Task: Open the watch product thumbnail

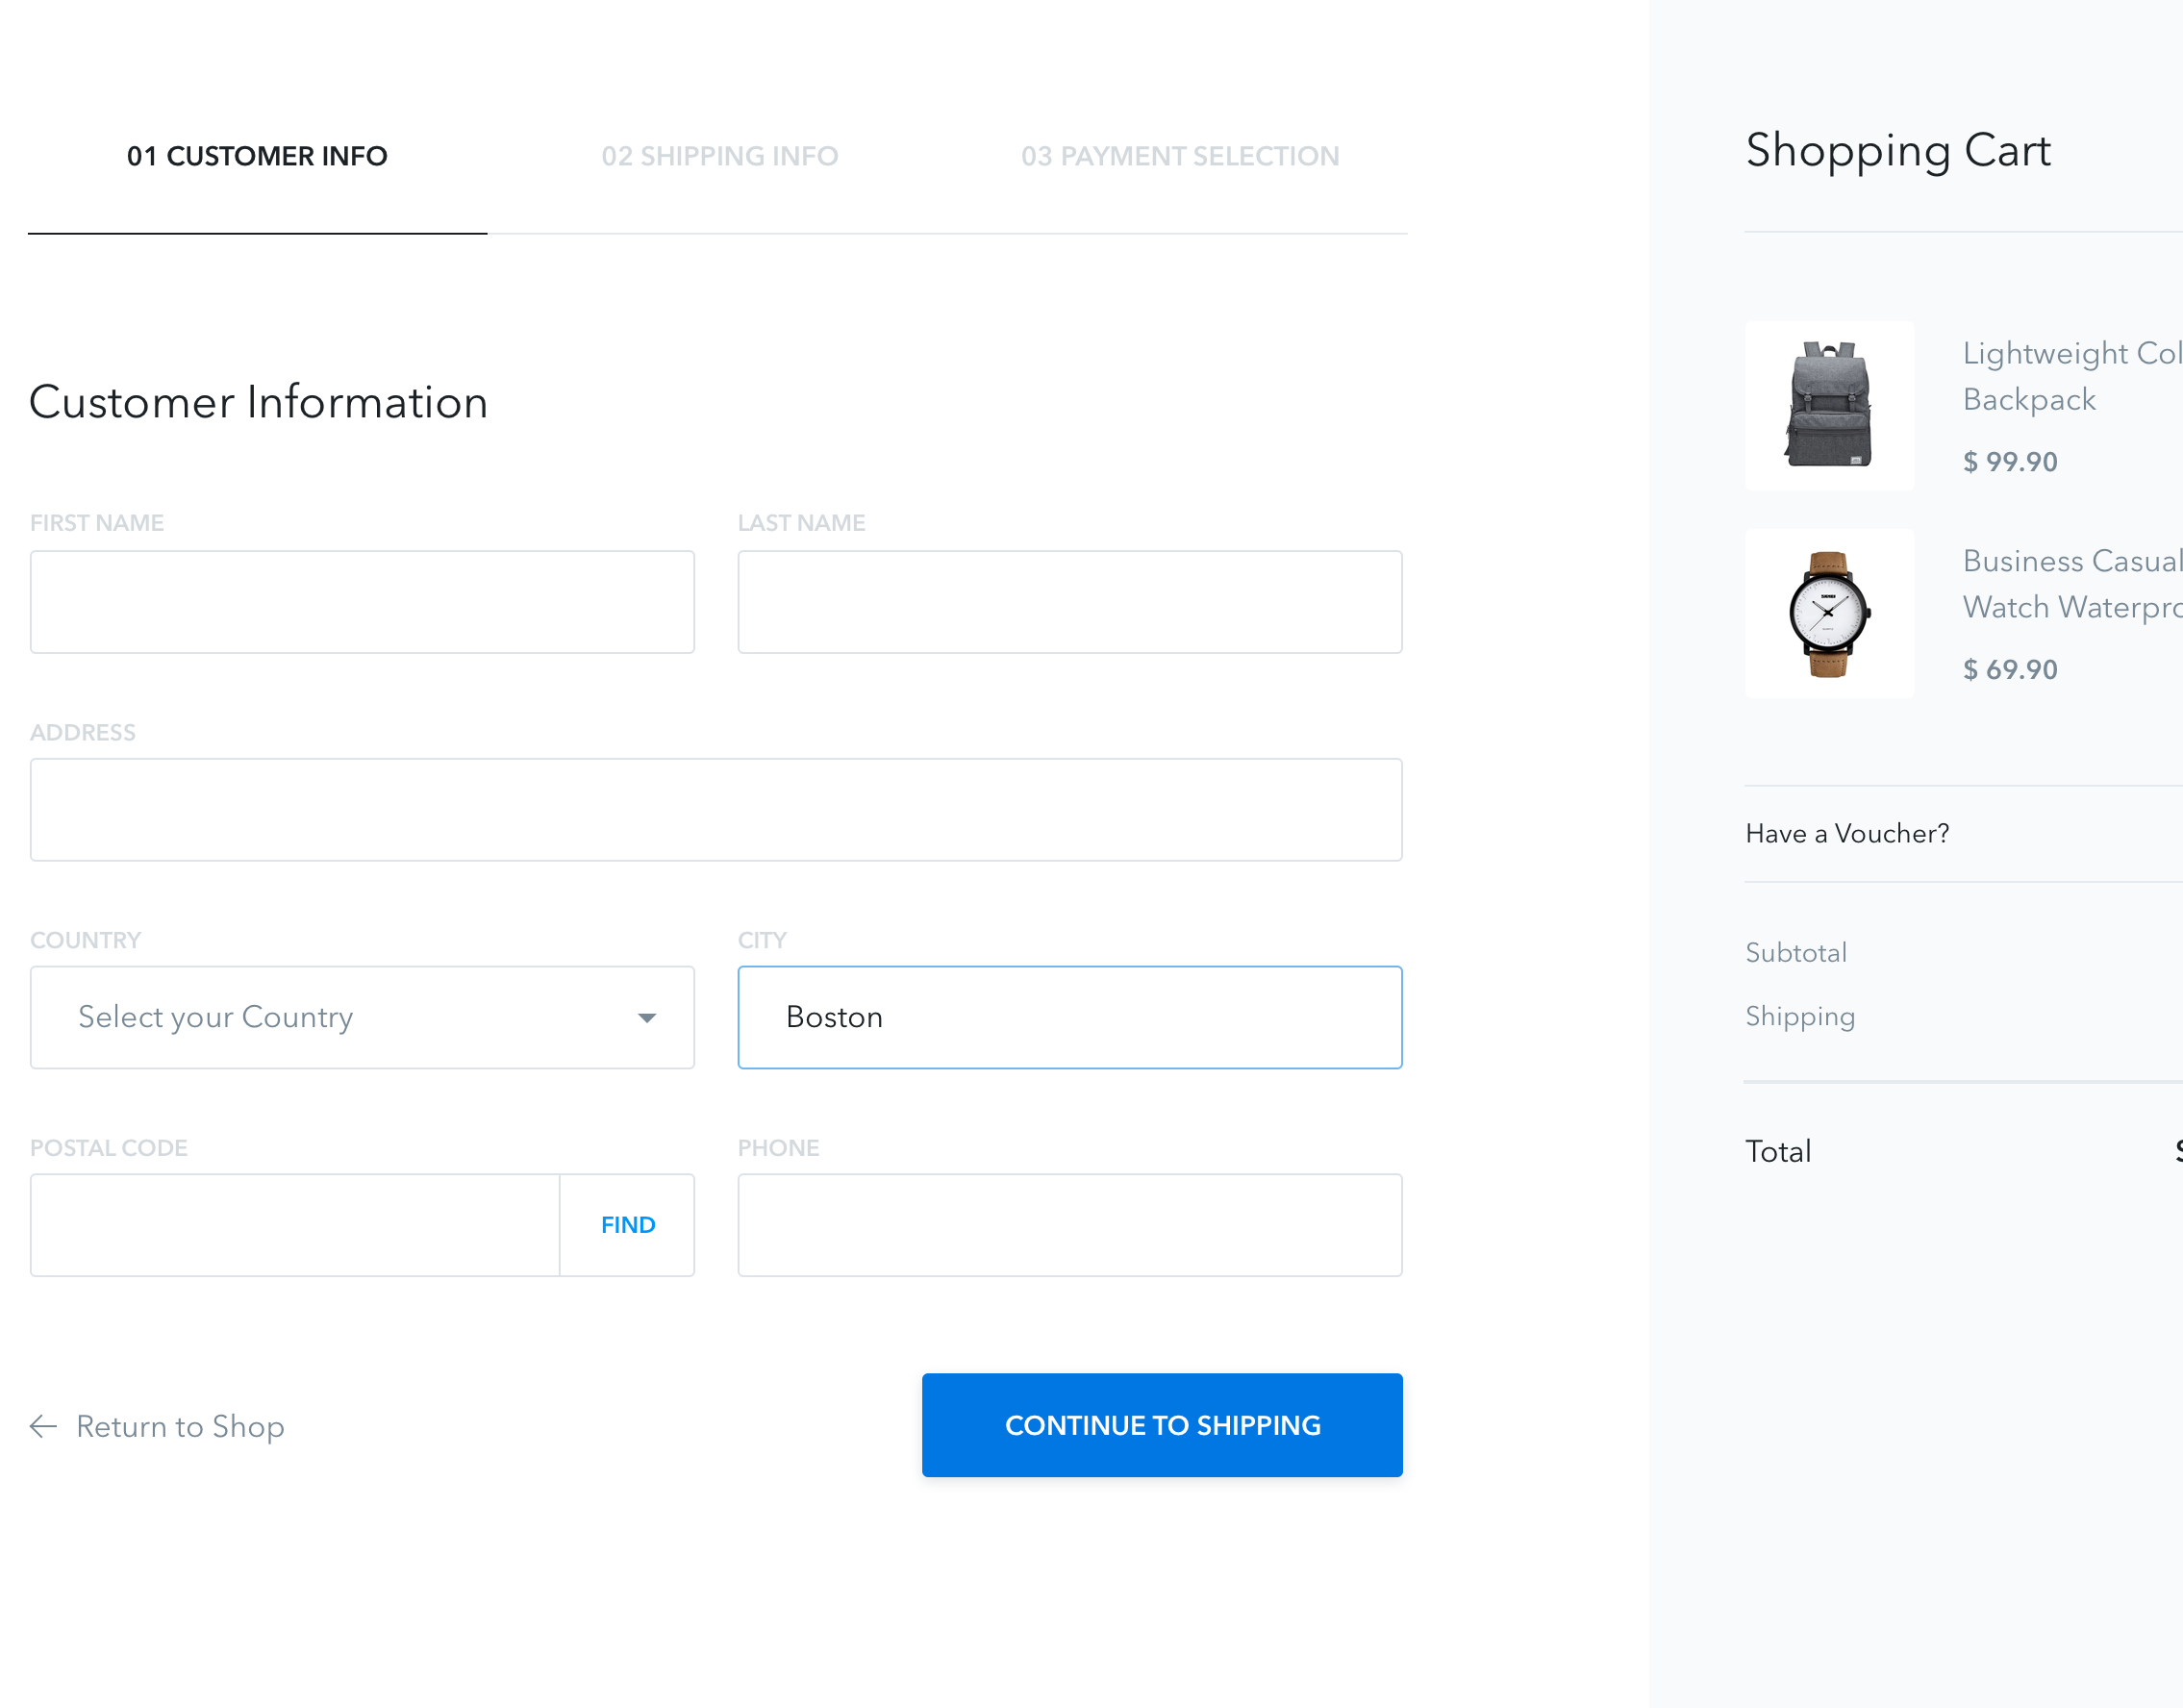Action: tap(1829, 613)
